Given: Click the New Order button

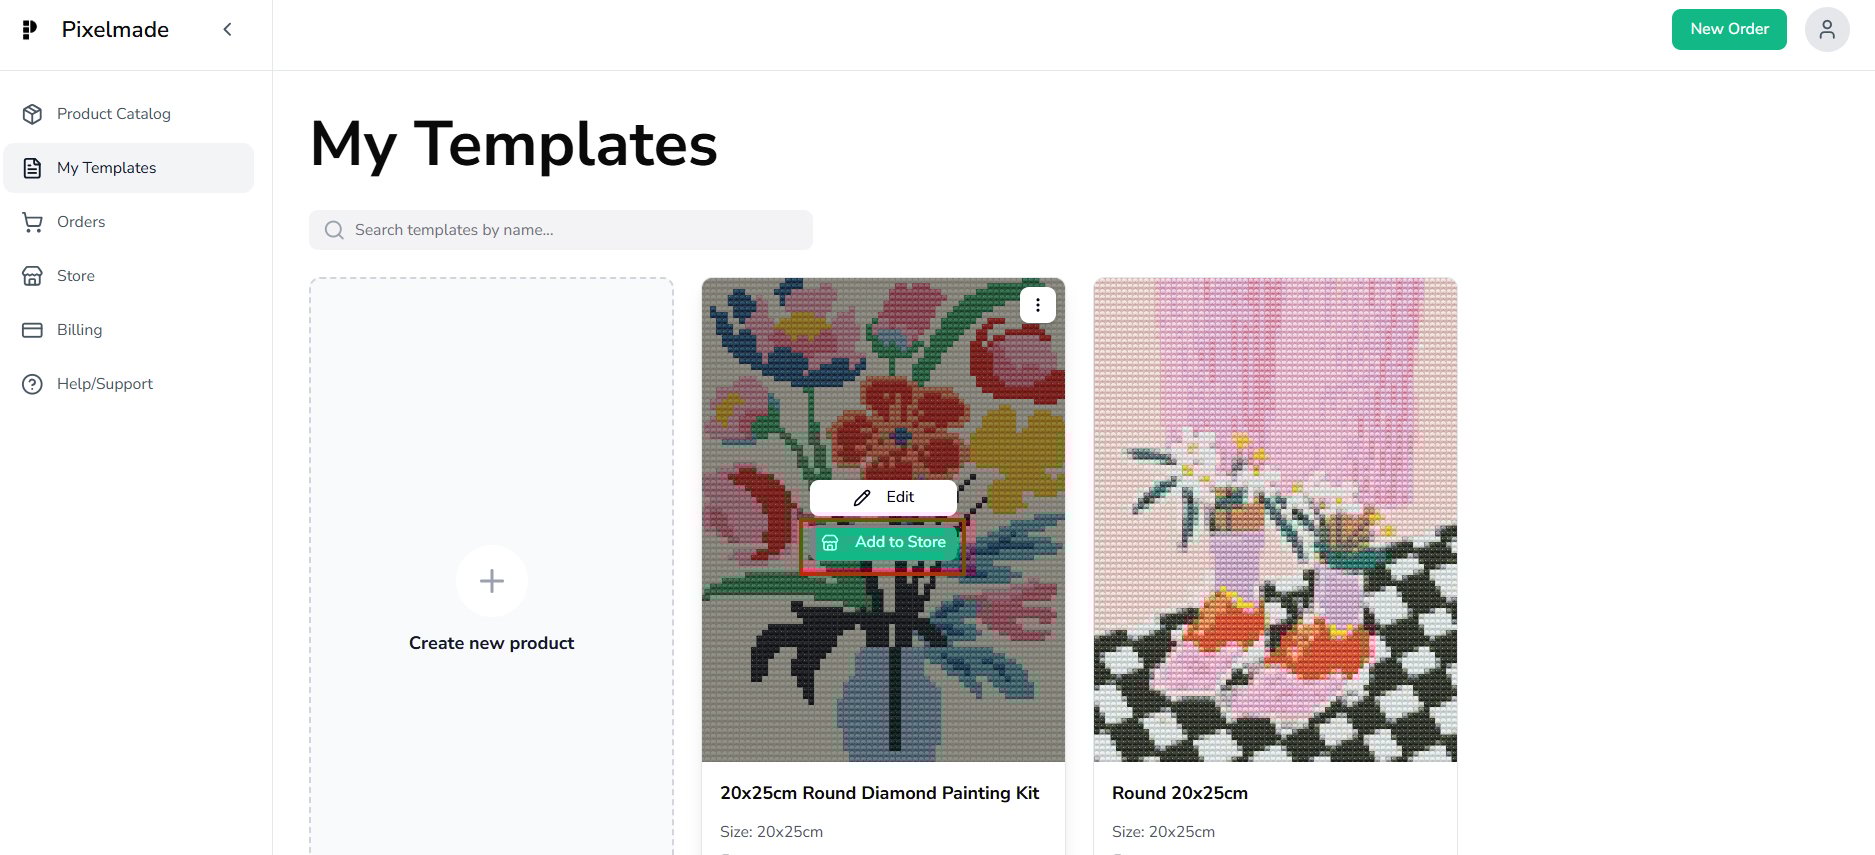Looking at the screenshot, I should 1728,30.
